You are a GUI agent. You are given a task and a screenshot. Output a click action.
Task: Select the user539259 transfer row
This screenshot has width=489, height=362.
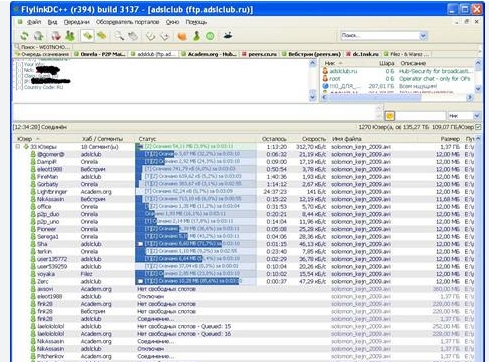point(245,266)
